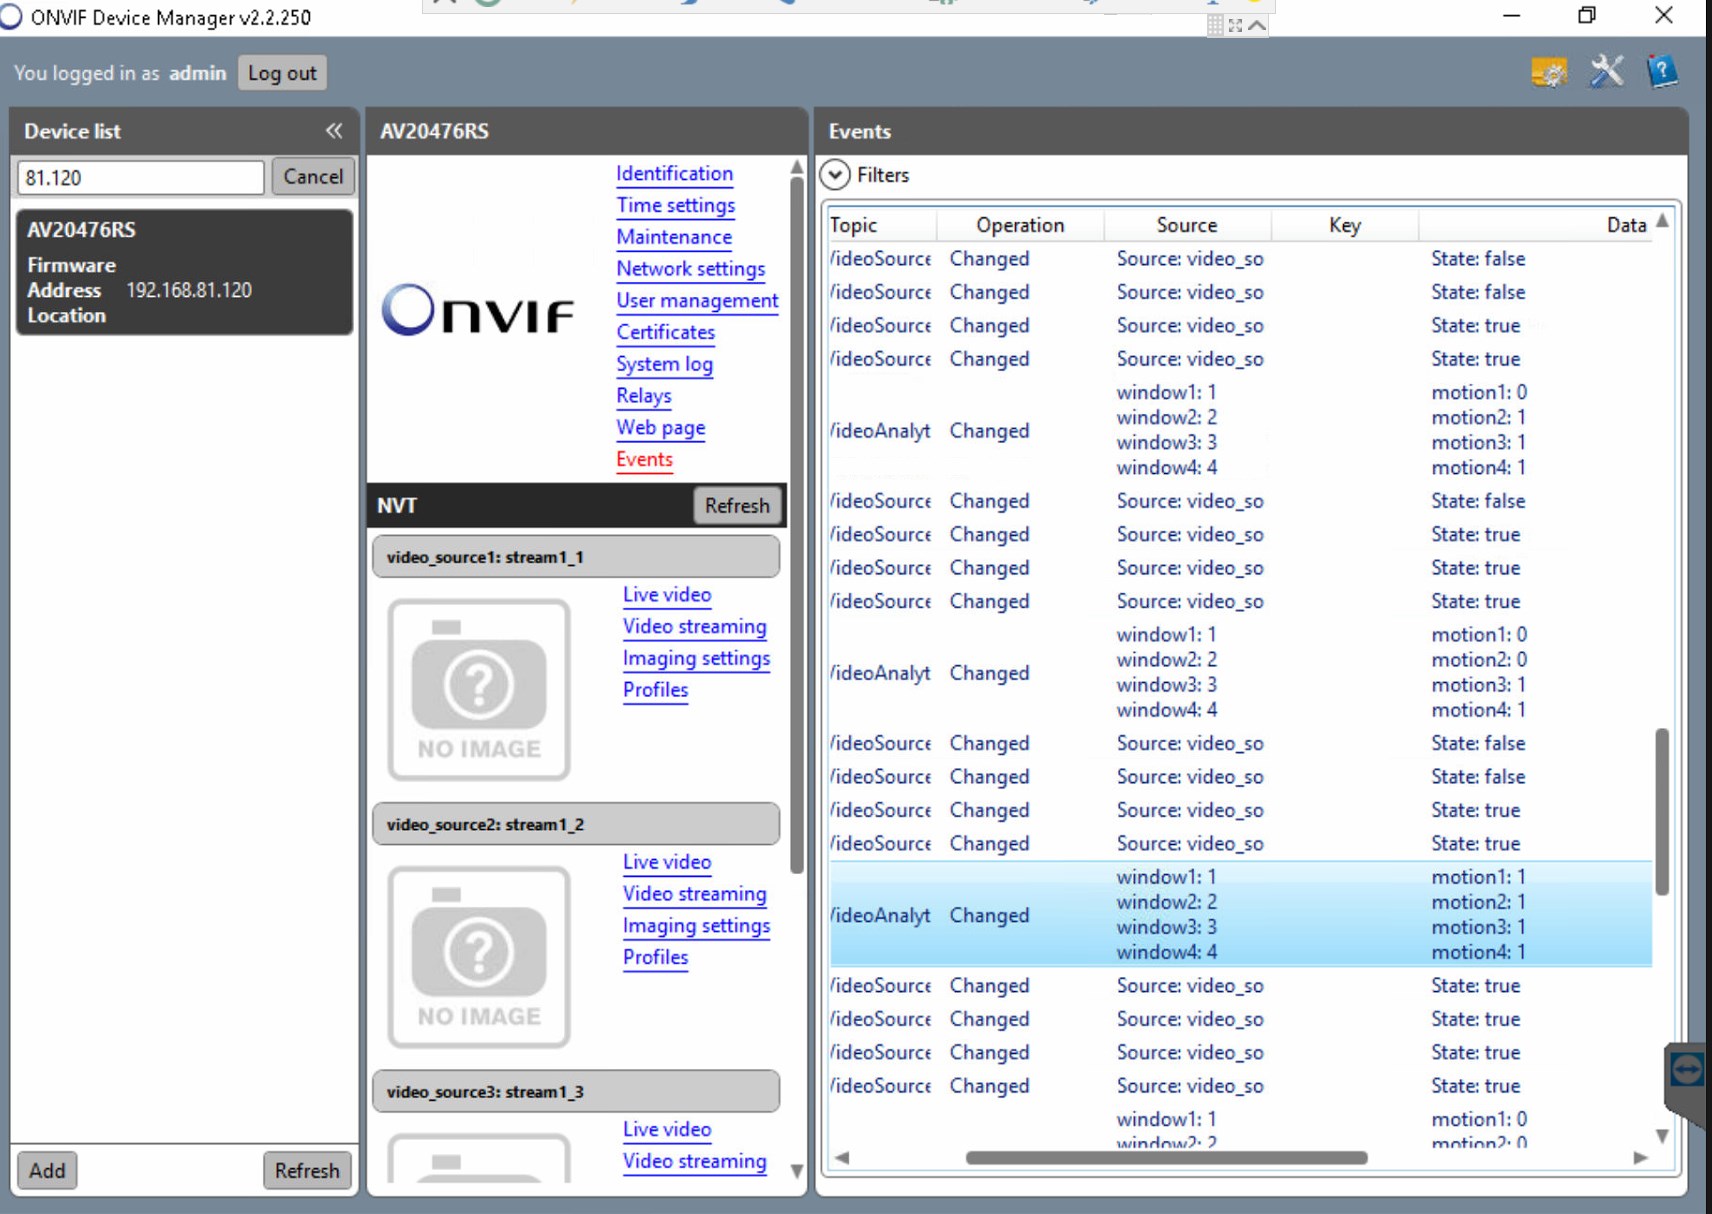
Task: Click the folder icon in the top bar
Action: (x=1549, y=72)
